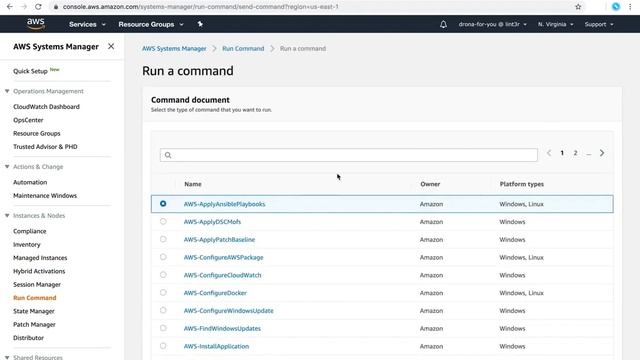This screenshot has height=360, width=640.
Task: Click the page 1 pagination number
Action: [562, 153]
